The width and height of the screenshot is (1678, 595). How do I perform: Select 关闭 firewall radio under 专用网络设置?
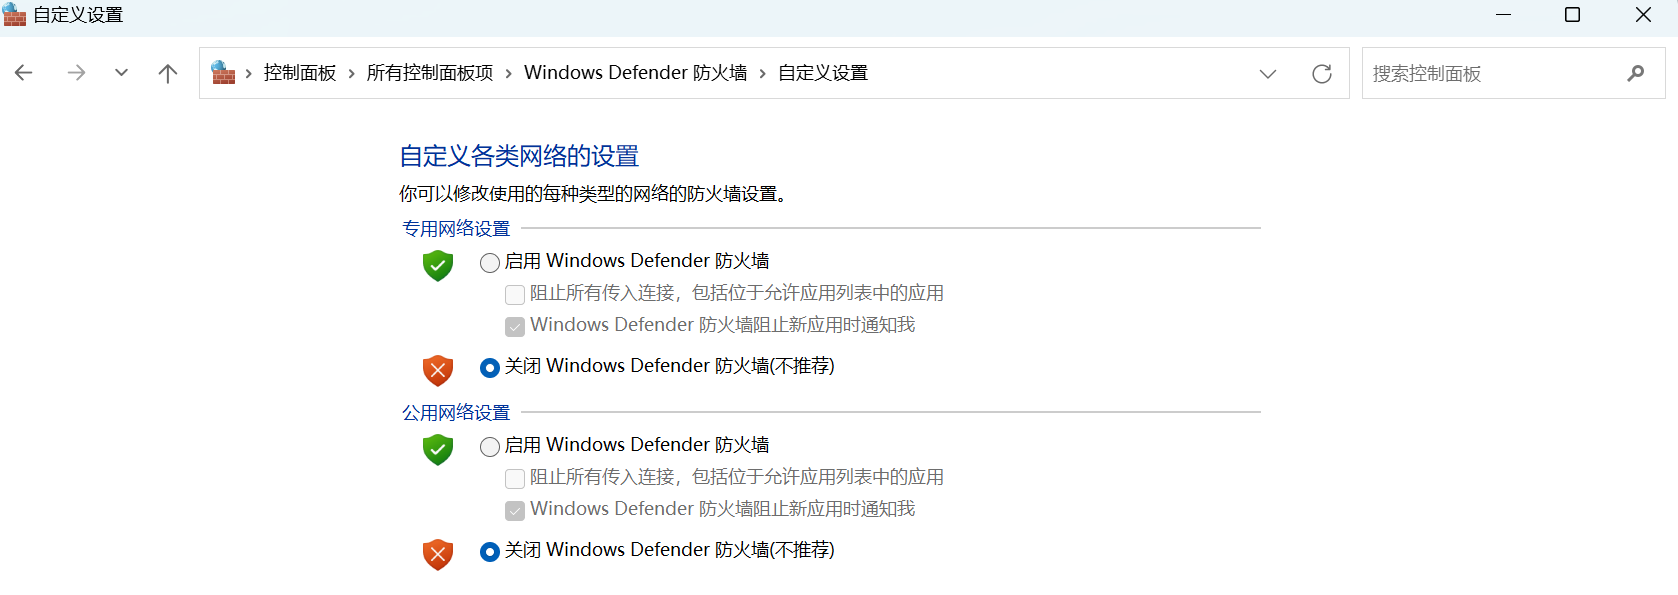coord(490,368)
